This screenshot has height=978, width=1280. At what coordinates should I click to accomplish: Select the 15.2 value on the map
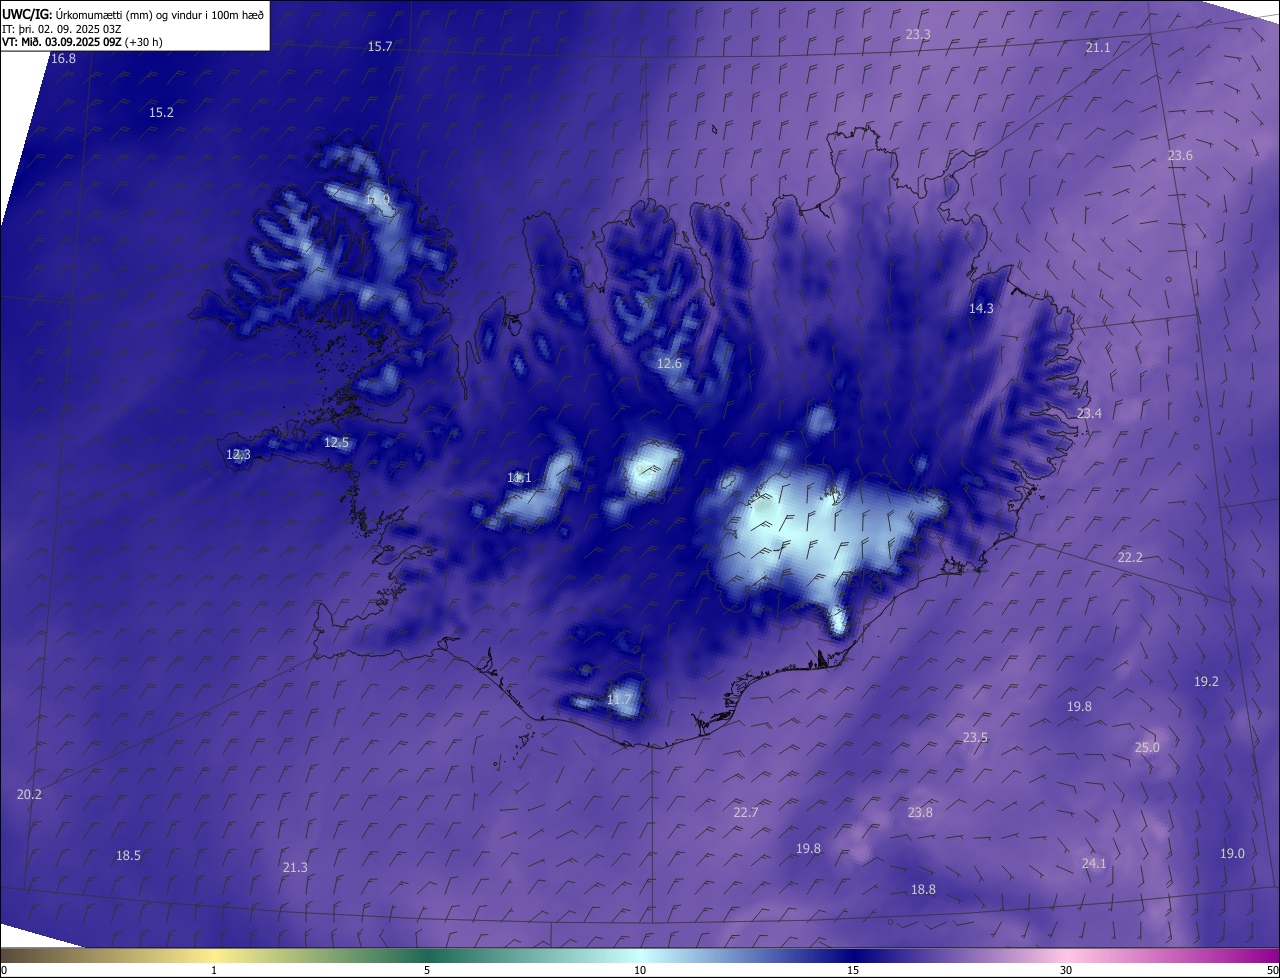161,113
